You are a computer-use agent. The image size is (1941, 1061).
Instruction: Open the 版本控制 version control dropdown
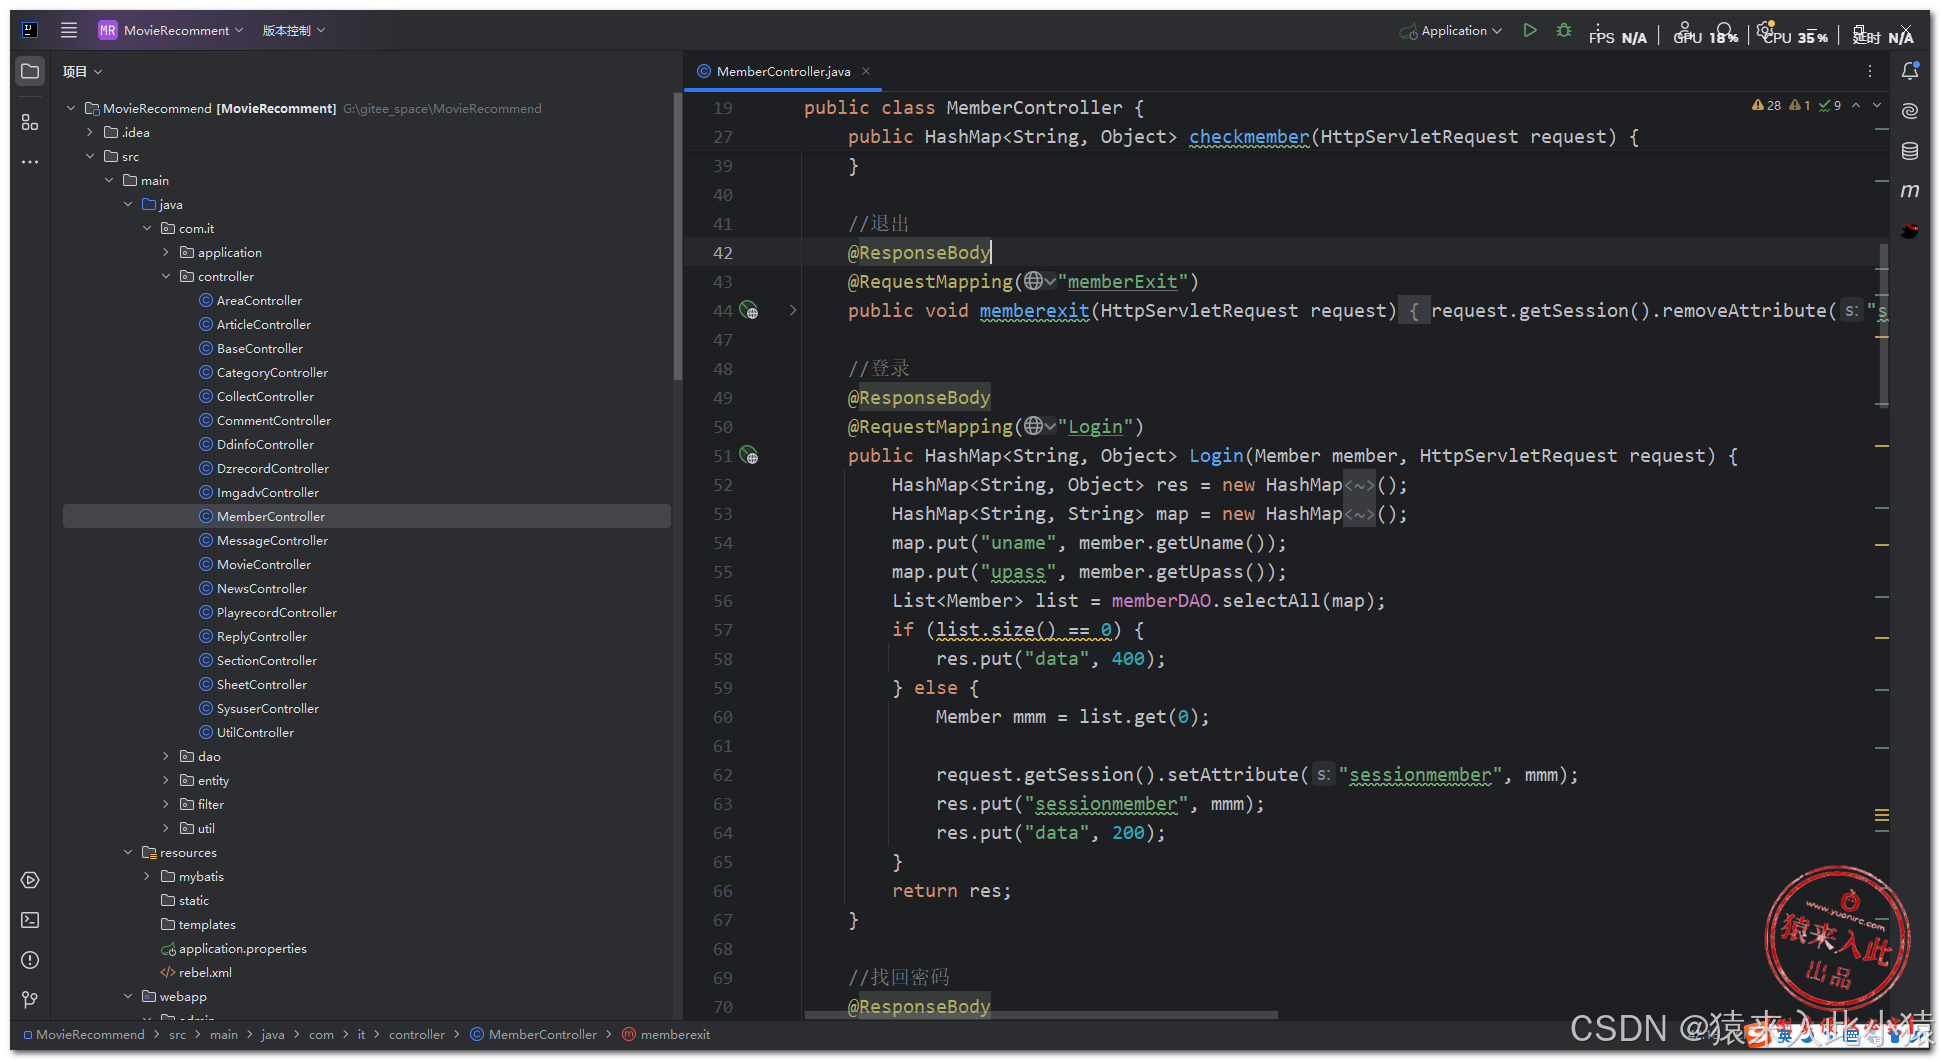tap(294, 30)
